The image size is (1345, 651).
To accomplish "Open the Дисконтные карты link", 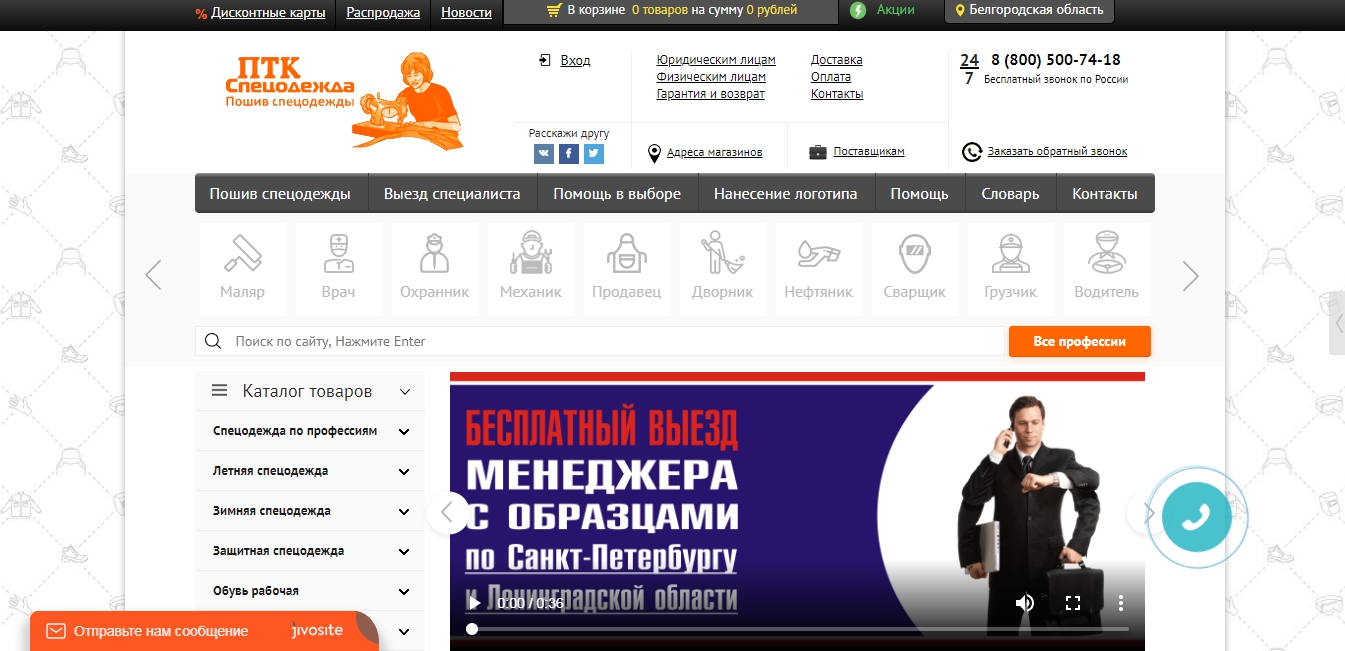I will pos(268,13).
